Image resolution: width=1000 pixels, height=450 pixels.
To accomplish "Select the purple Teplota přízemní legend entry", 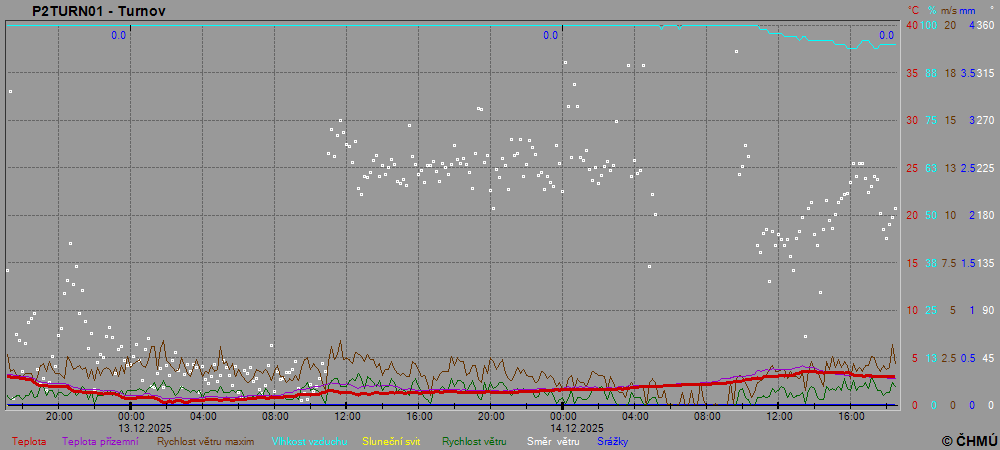I will point(103,440).
